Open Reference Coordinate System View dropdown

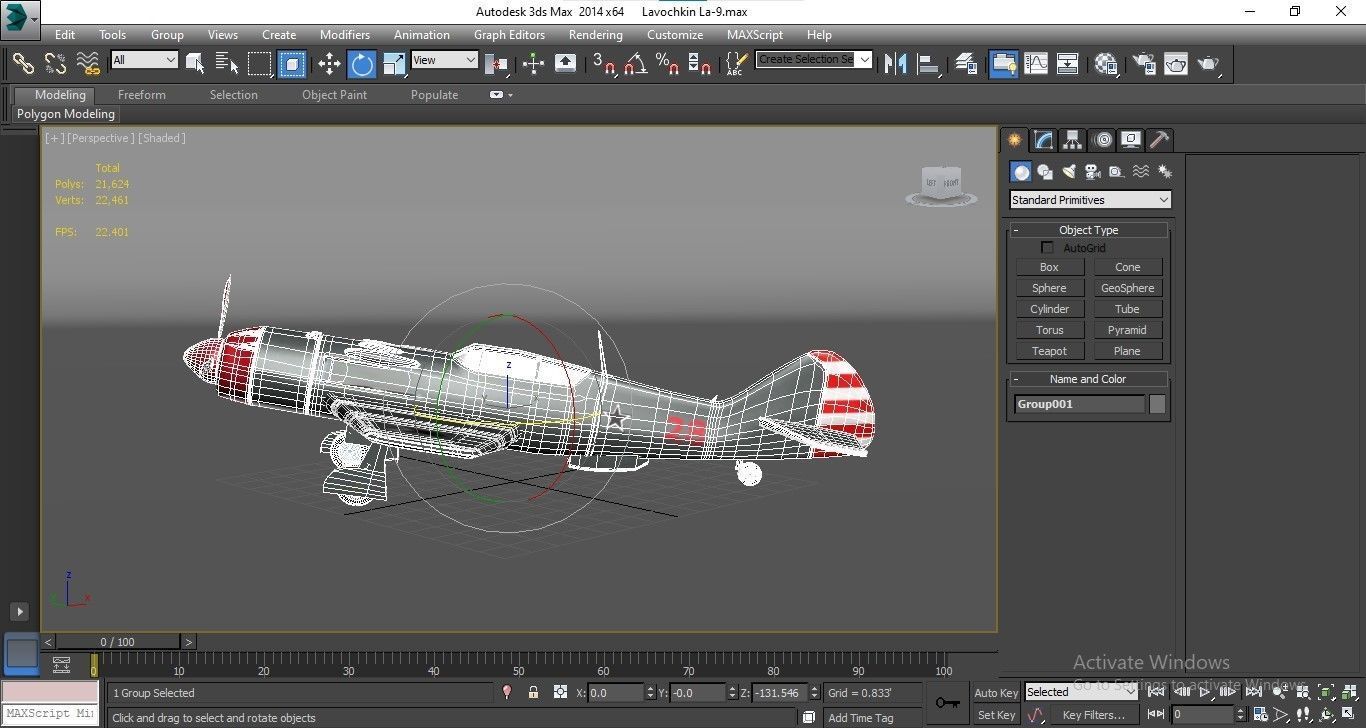coord(444,60)
